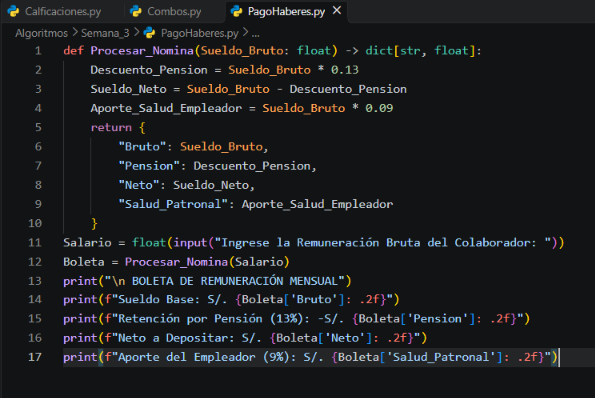Close the PagoHaberes.py tab

click(337, 11)
